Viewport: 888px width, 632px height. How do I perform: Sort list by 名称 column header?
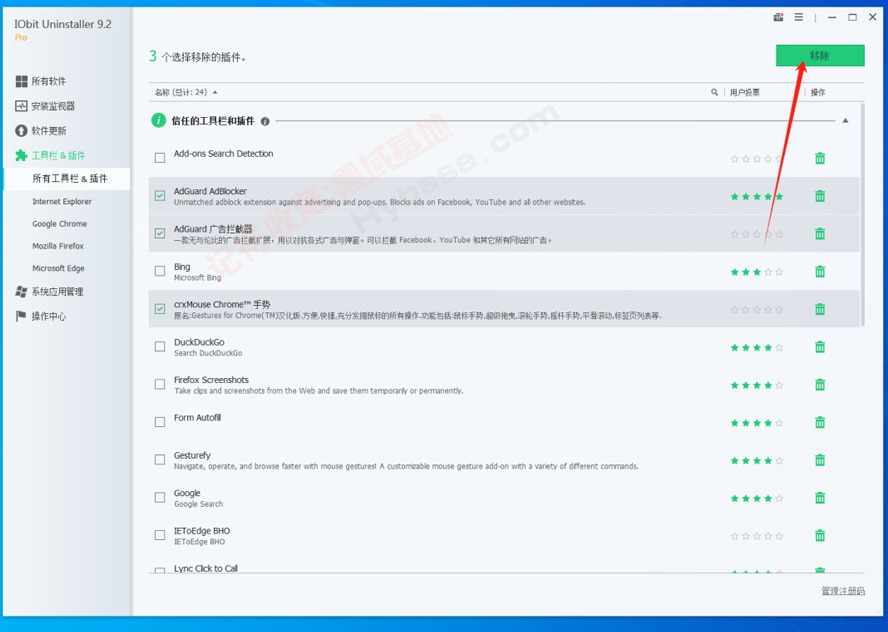point(181,92)
